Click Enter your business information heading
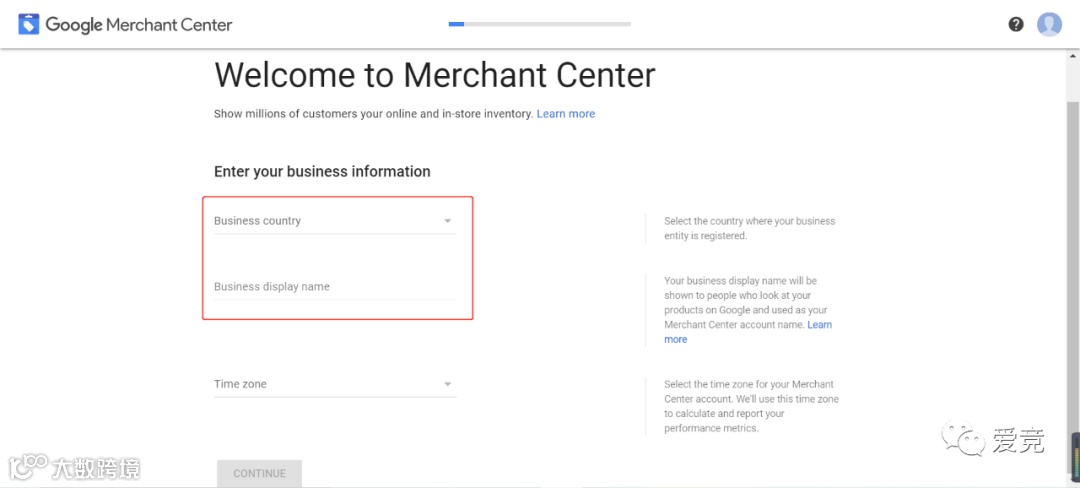Screen dimensions: 1080x488 (x=322, y=171)
